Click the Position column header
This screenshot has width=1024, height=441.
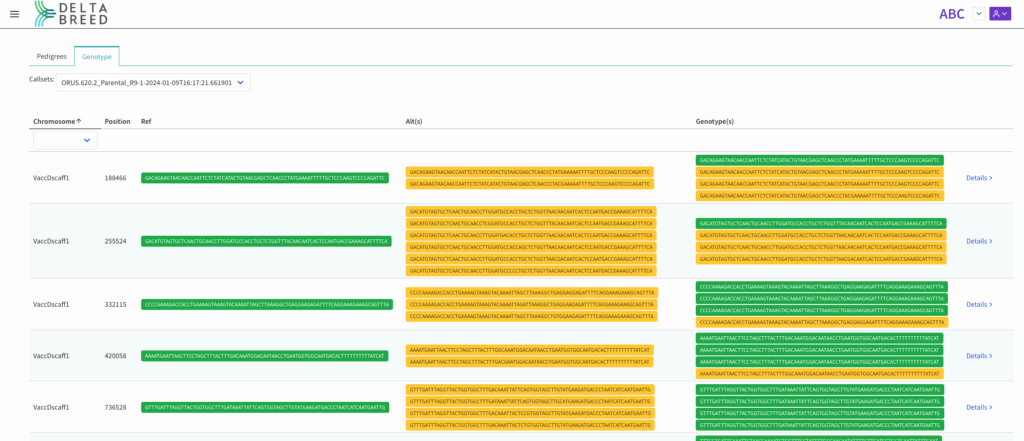pos(117,121)
